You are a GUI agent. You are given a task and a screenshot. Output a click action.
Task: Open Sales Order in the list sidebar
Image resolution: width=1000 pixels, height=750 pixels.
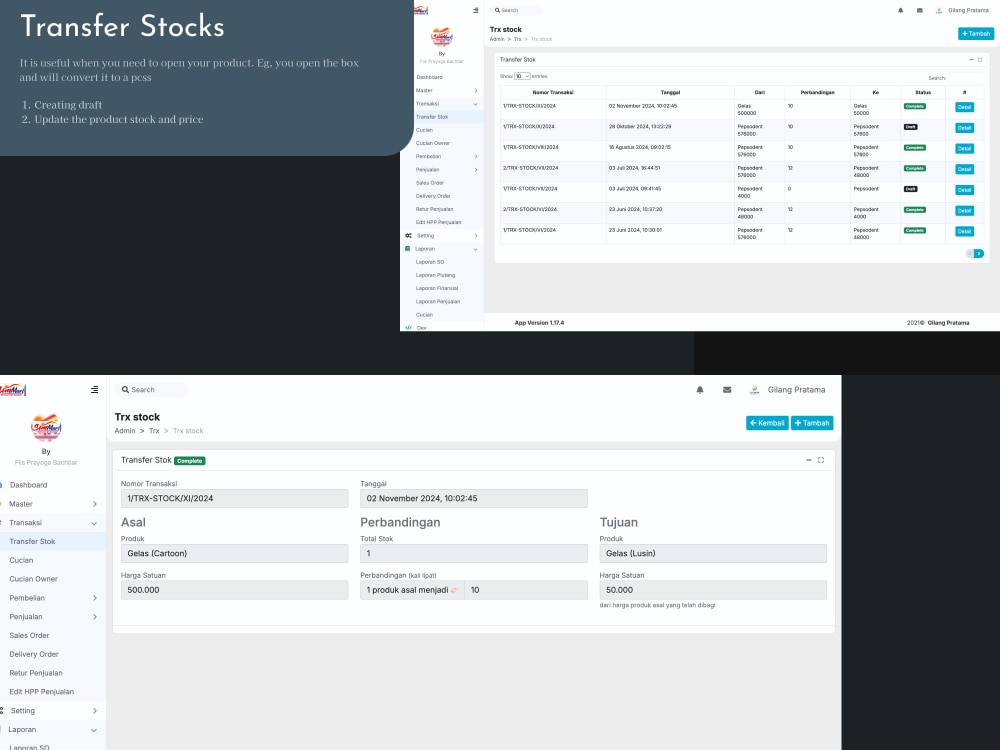[x=430, y=183]
